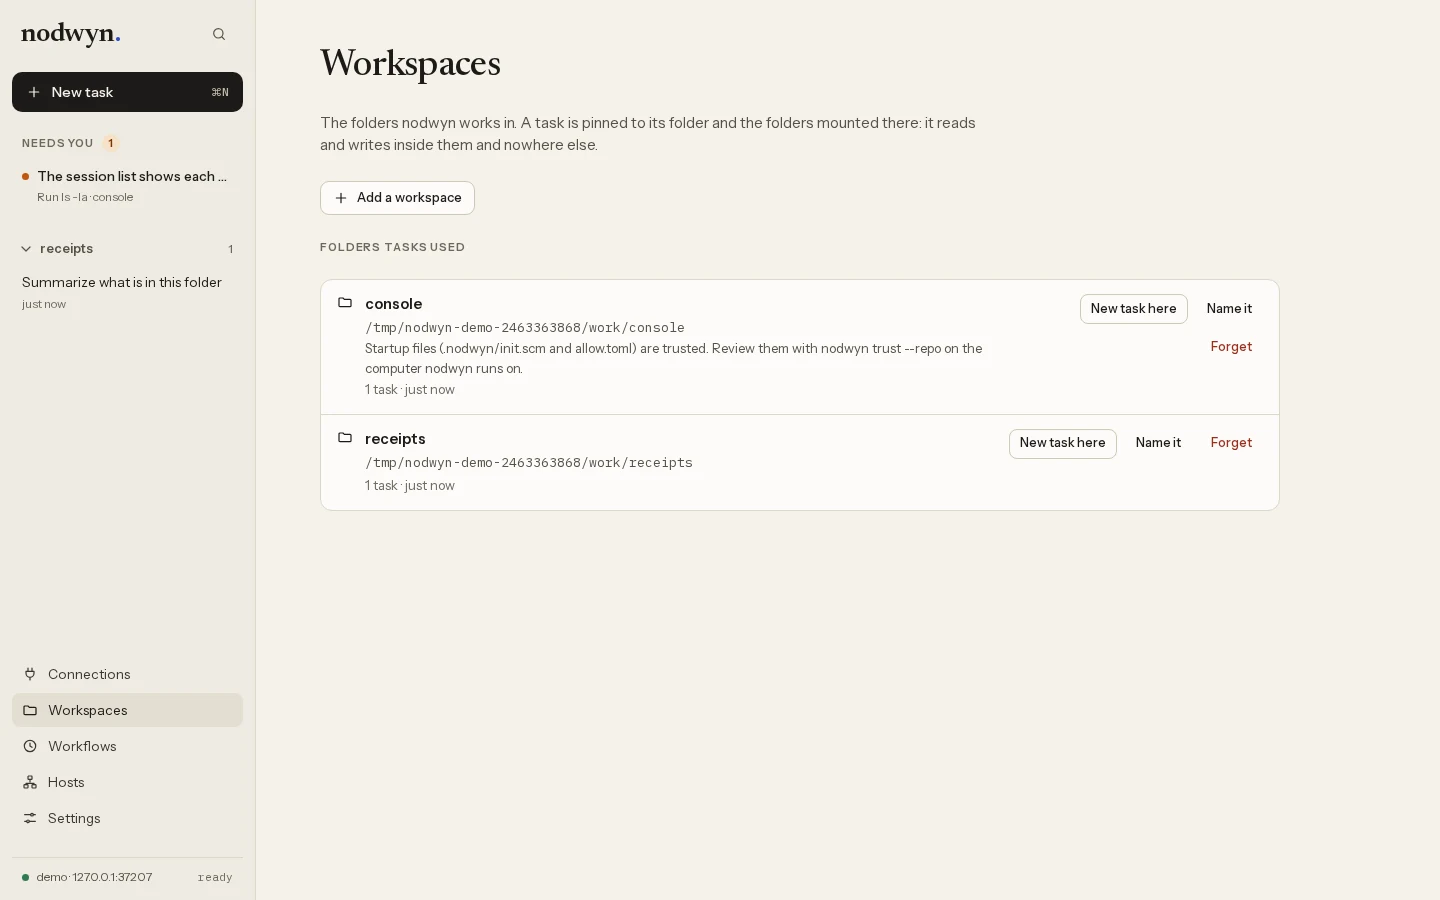The width and height of the screenshot is (1440, 900).
Task: Click the receipts folder icon in list
Action: coord(345,438)
